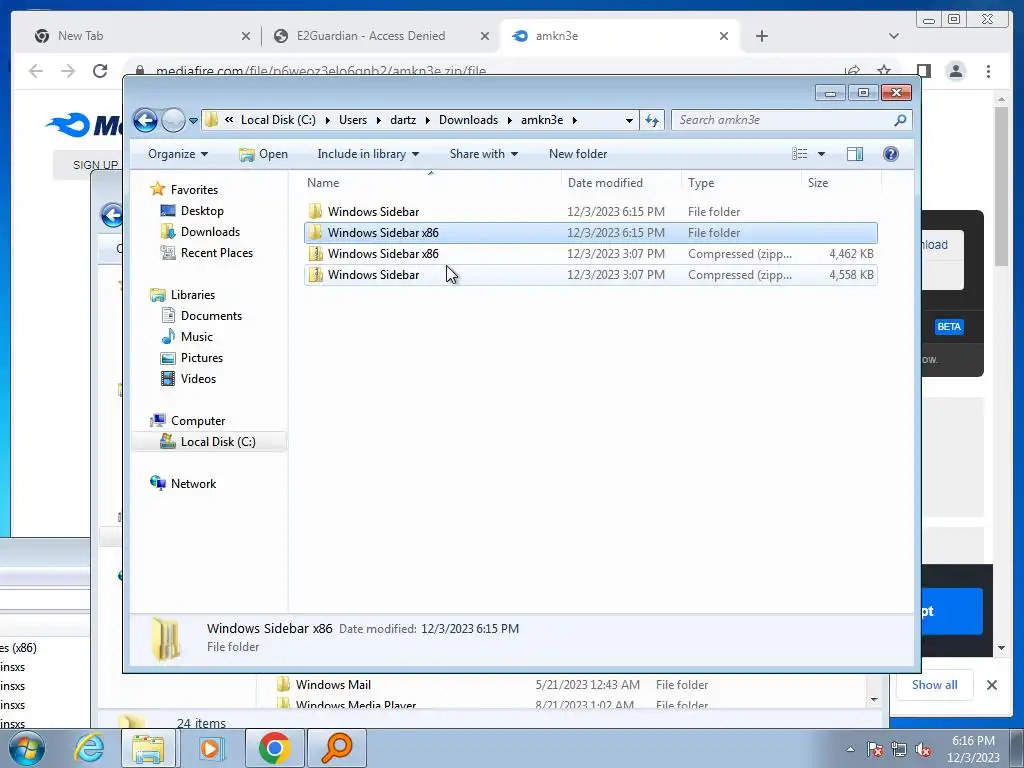Sort by Name column header

point(431,184)
